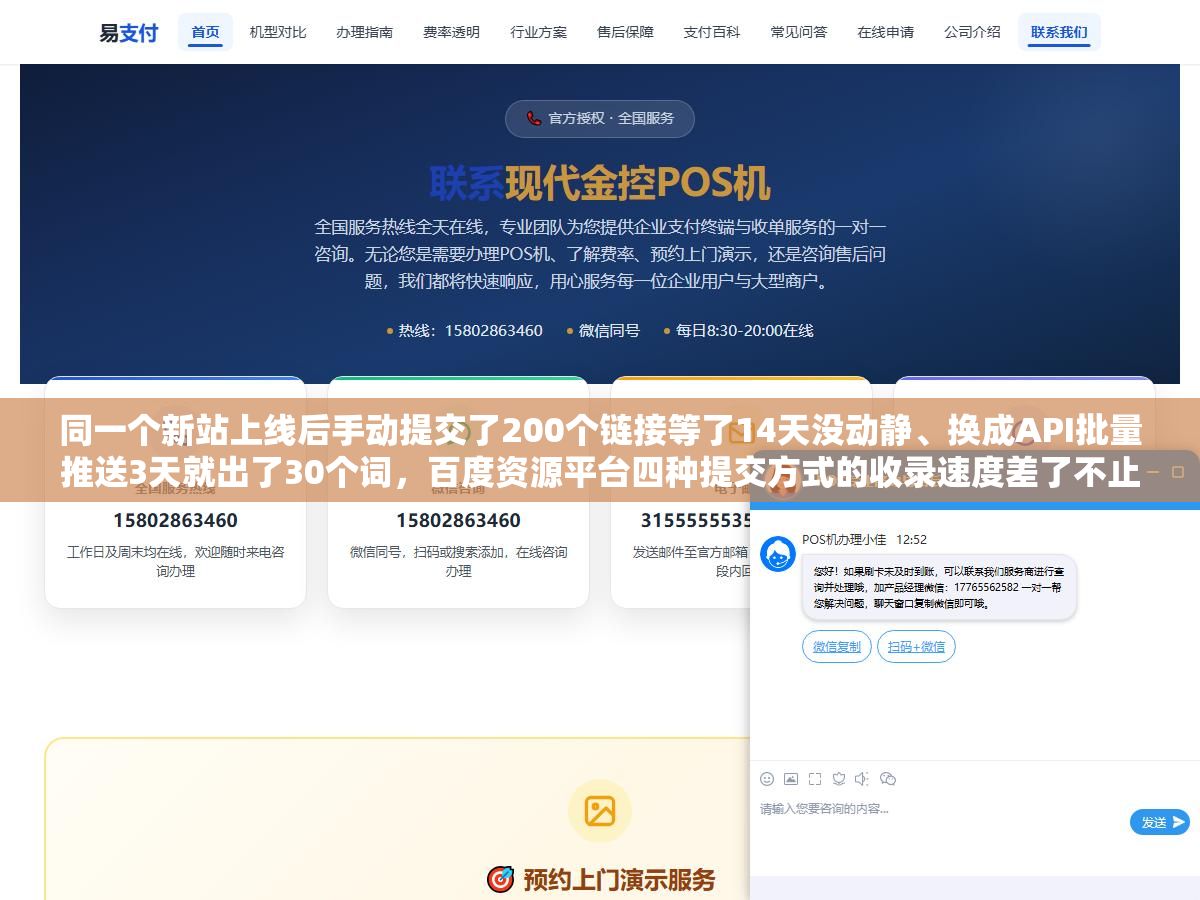Viewport: 1200px width, 900px height.
Task: Click the 12:52 chat timestamp
Action: [911, 539]
